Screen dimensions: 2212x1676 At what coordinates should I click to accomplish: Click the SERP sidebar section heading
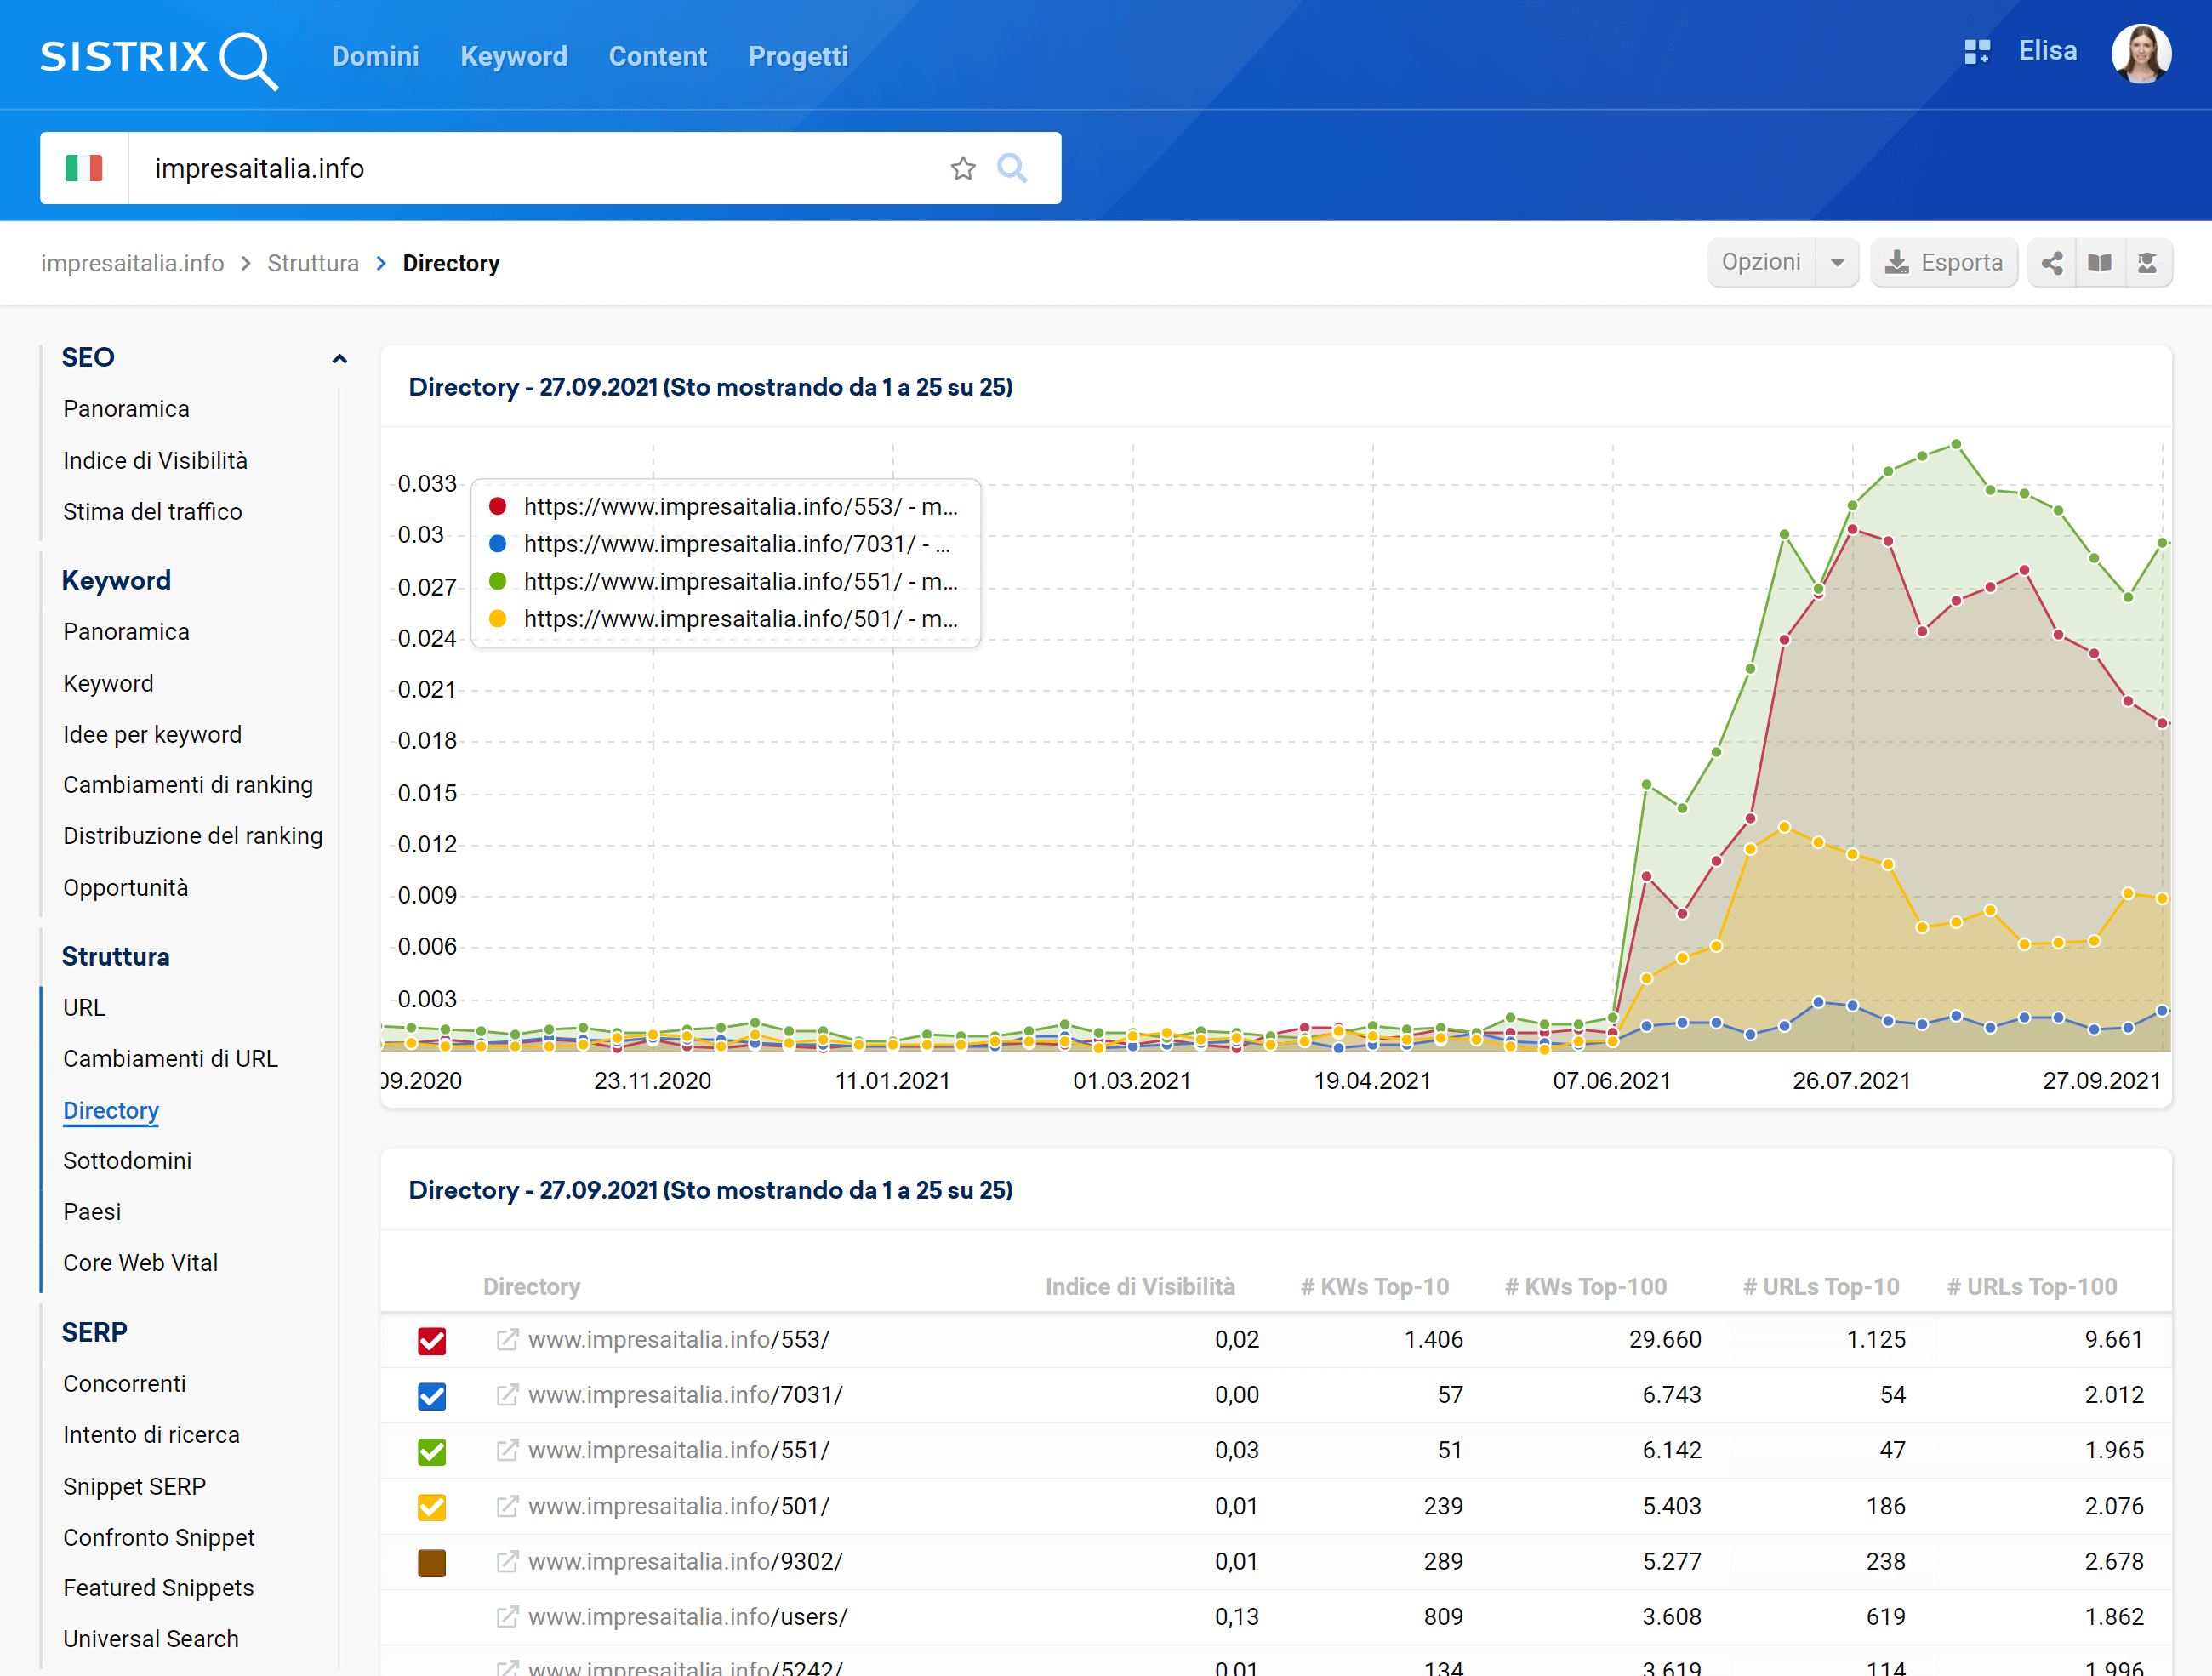tap(94, 1332)
